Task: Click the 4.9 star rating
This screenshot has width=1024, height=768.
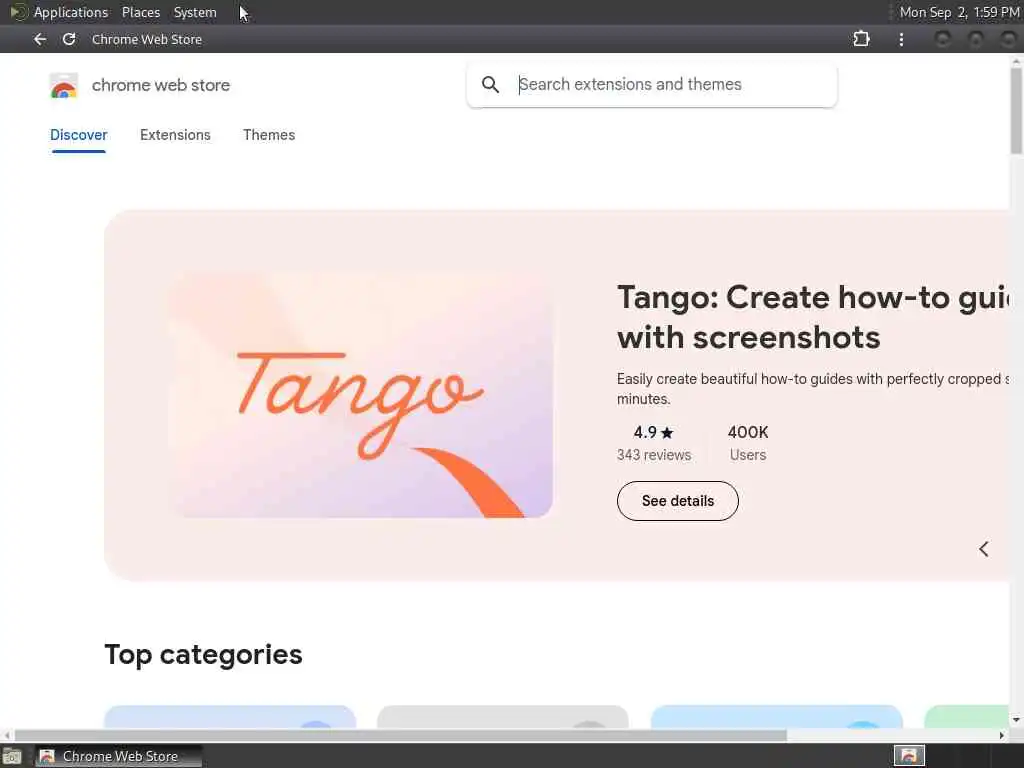Action: [x=653, y=432]
